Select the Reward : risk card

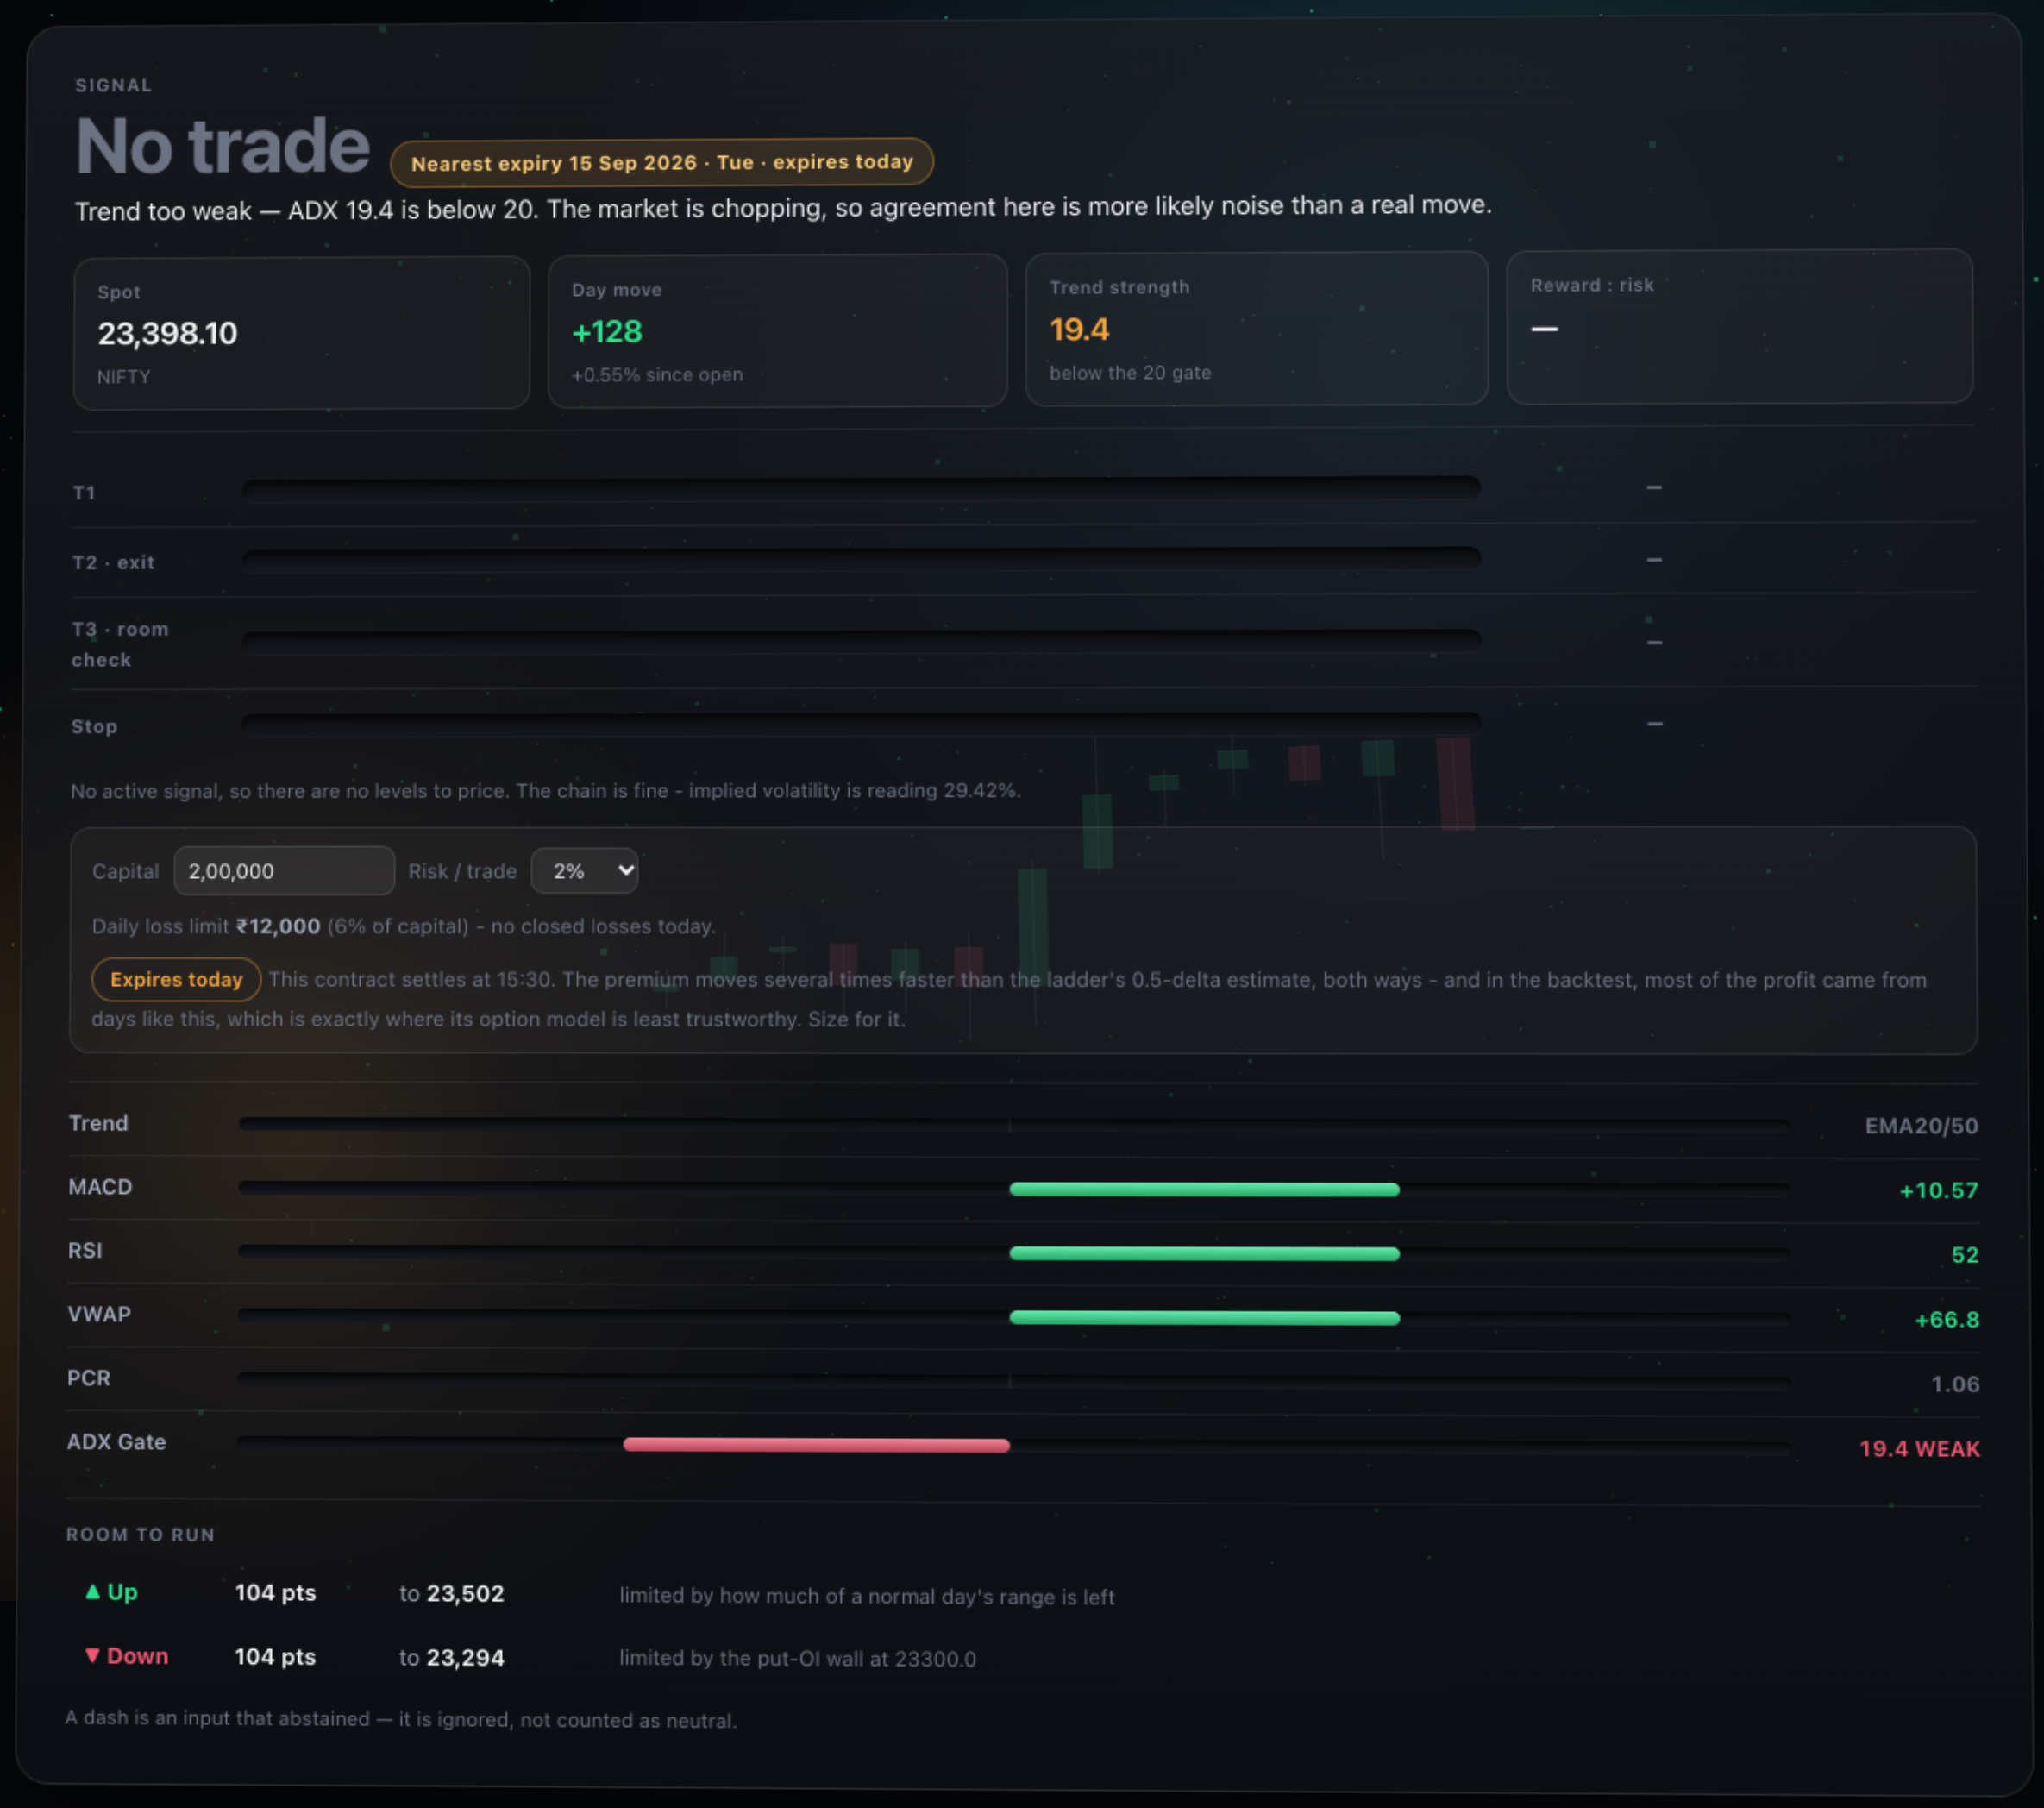click(x=1739, y=327)
